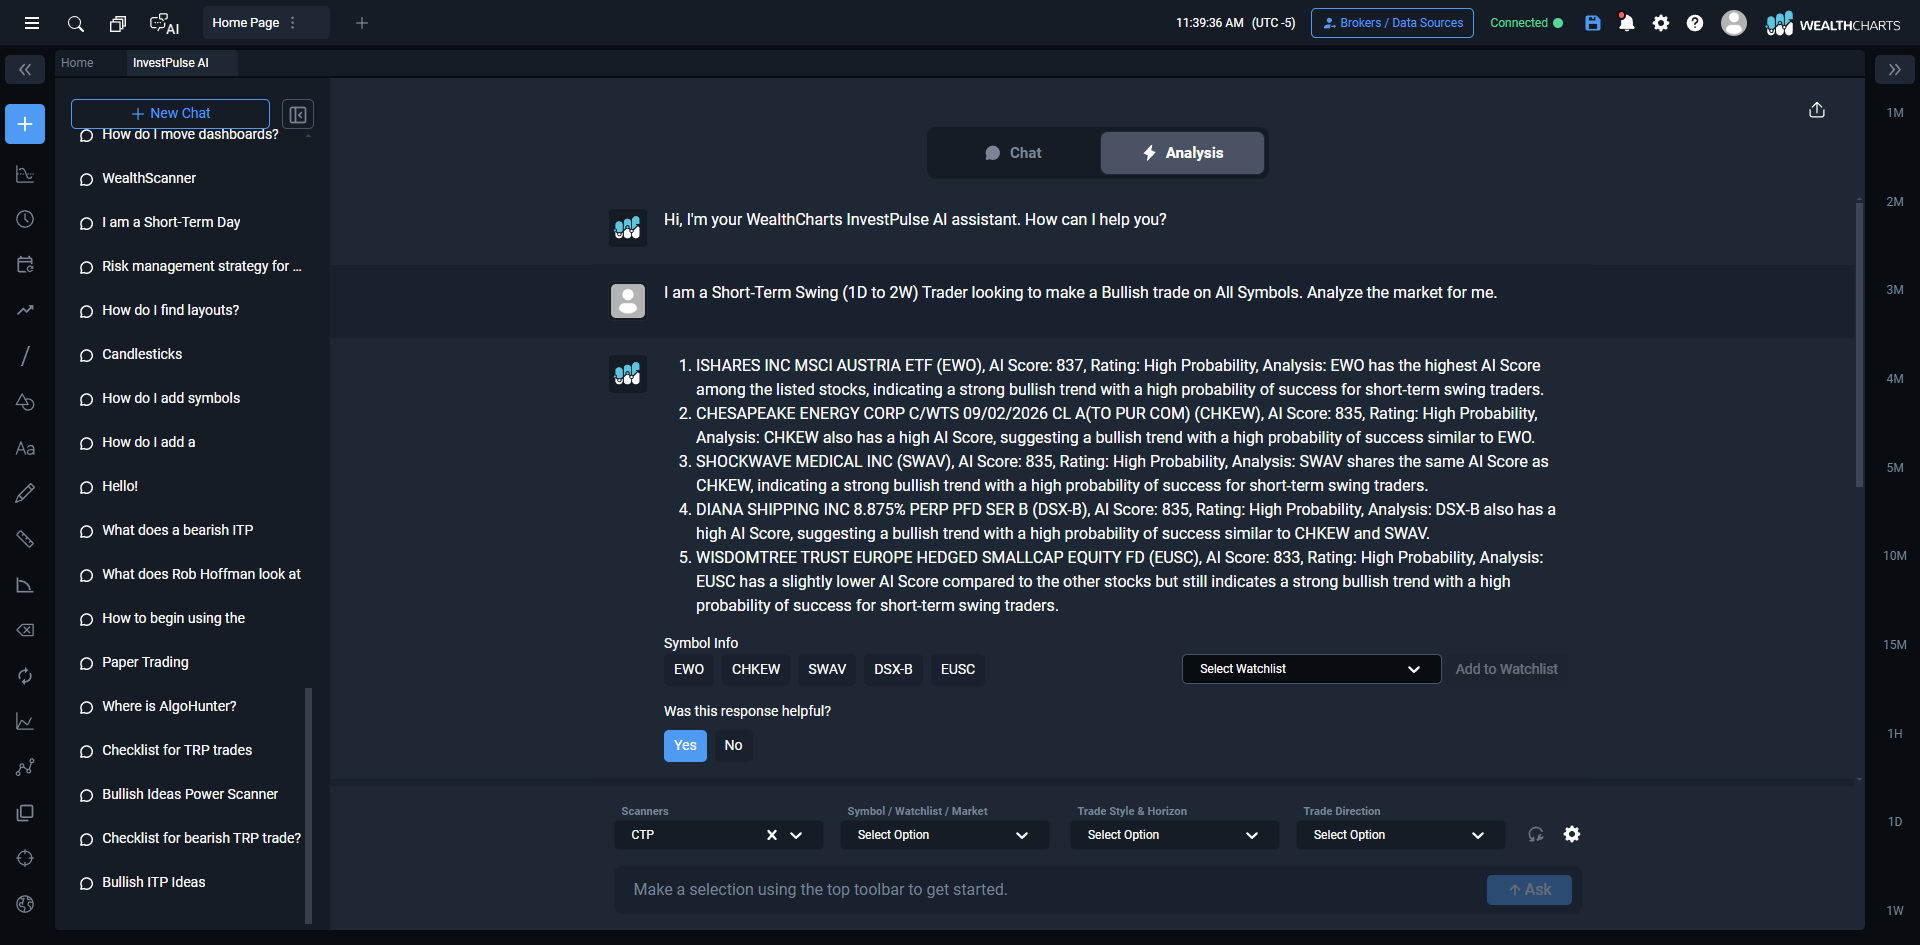This screenshot has height=945, width=1920.
Task: Select the 1M timeframe in the right panel
Action: click(x=1895, y=113)
